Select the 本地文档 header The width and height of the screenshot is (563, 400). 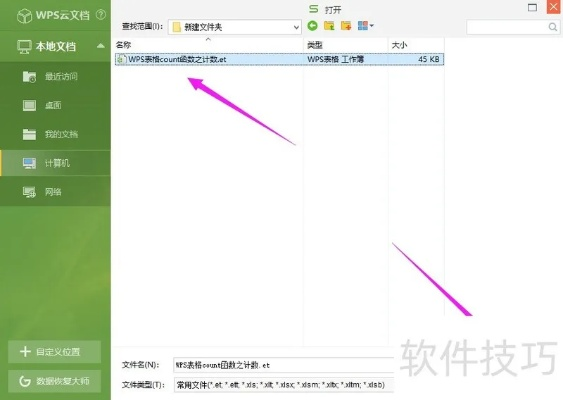click(x=55, y=46)
